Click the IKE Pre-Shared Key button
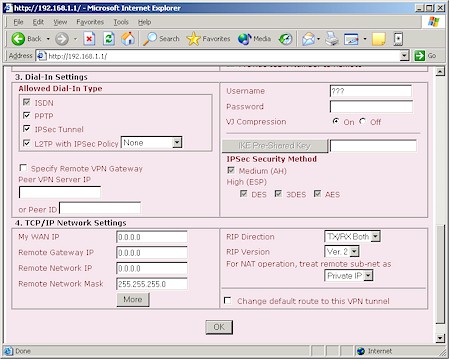Screen dimensions: 450x360 [x=275, y=146]
